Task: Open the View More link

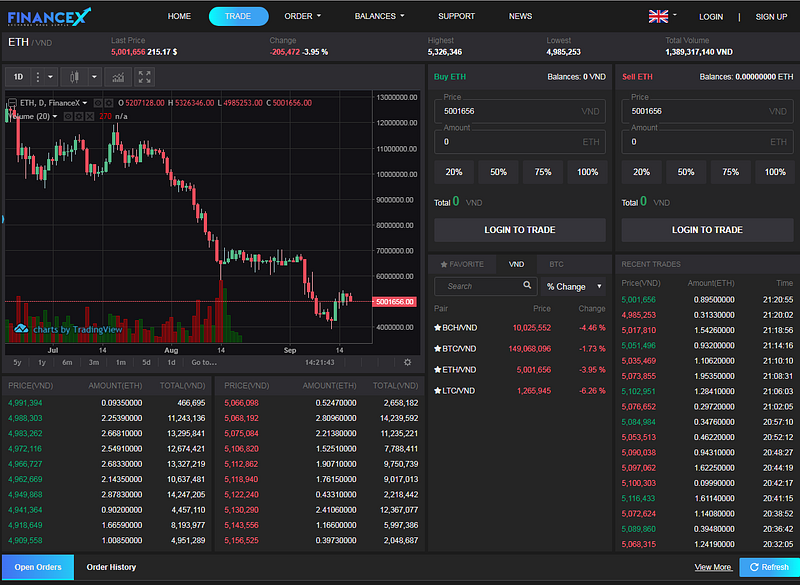Action: coord(713,567)
